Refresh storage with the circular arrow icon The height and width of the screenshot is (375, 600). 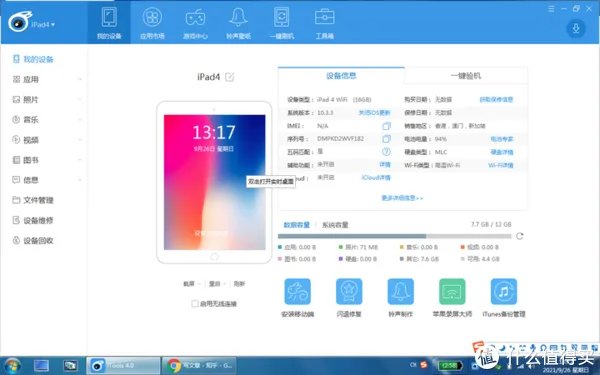click(519, 236)
